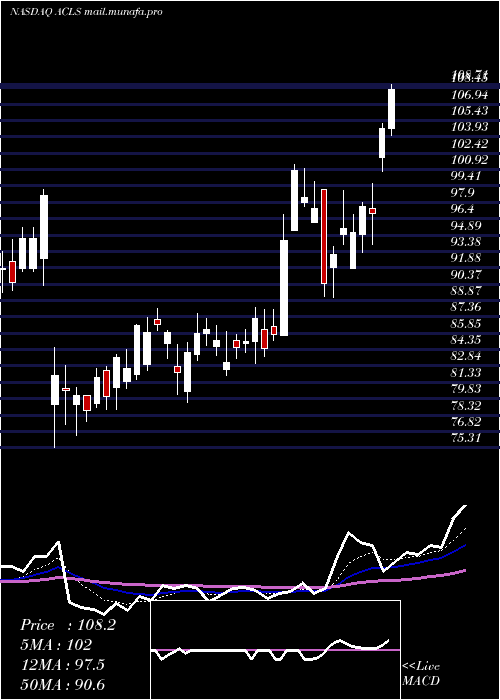This screenshot has height=700, width=500.
Task: Click the '50MA : 90.6' readout
Action: (x=62, y=684)
